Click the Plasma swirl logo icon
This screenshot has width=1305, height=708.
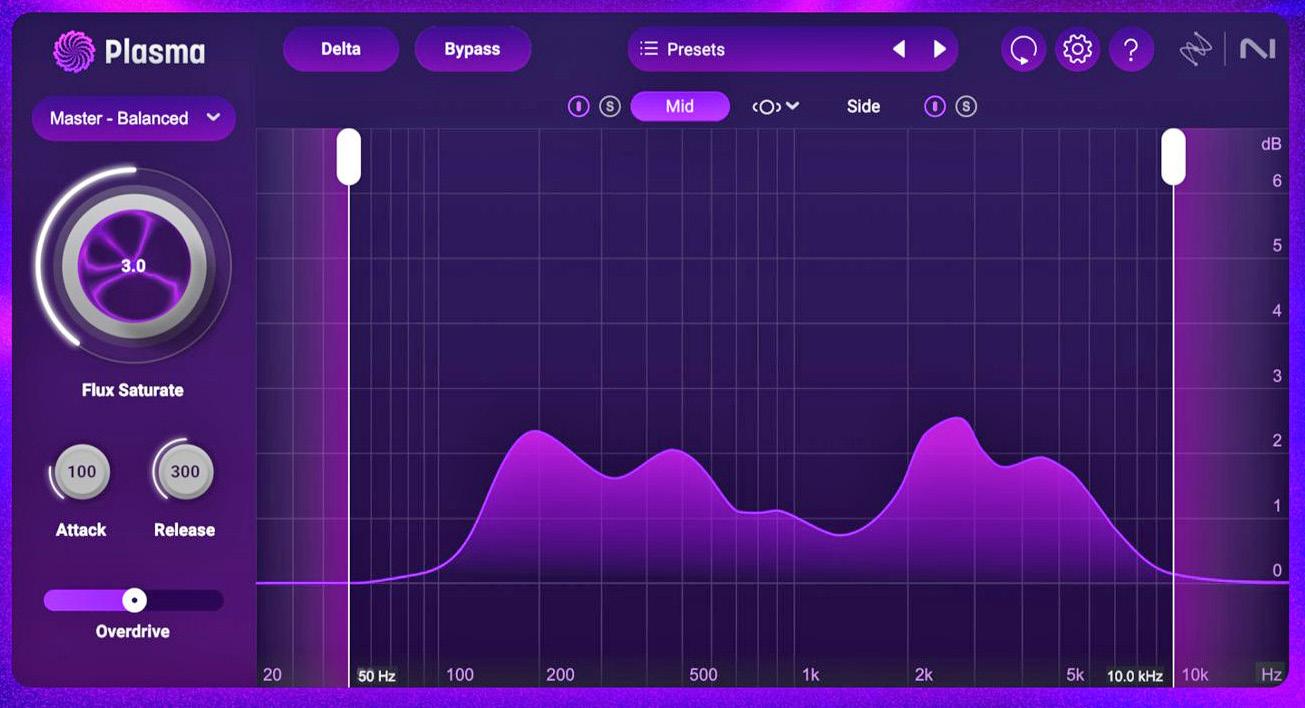pyautogui.click(x=73, y=51)
